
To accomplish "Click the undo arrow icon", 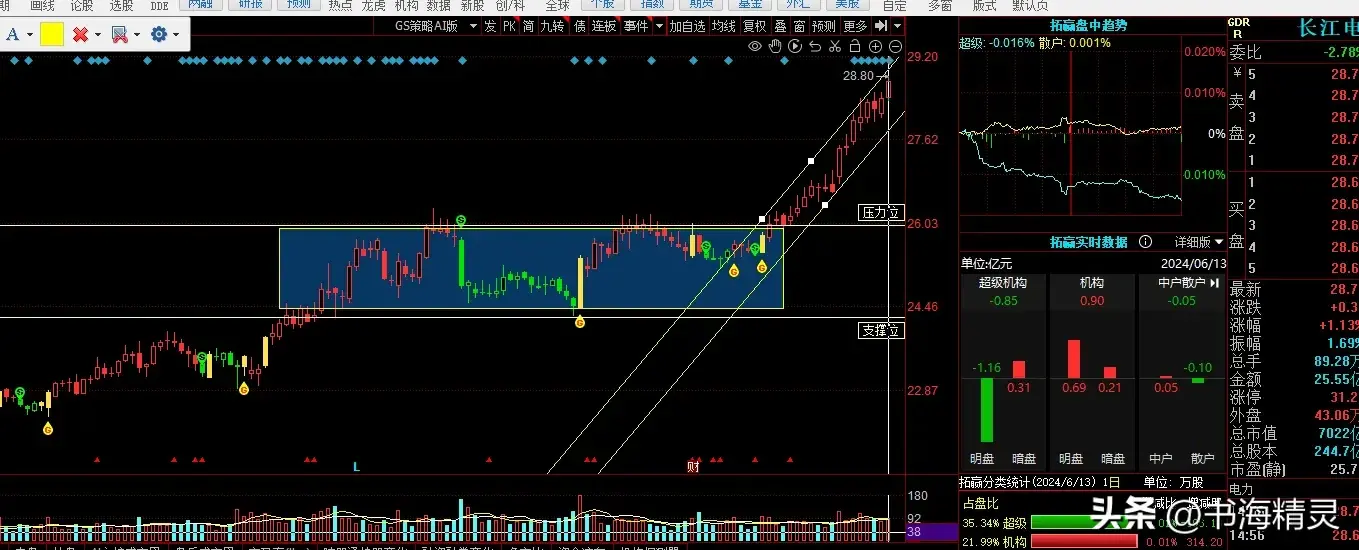I will 815,46.
